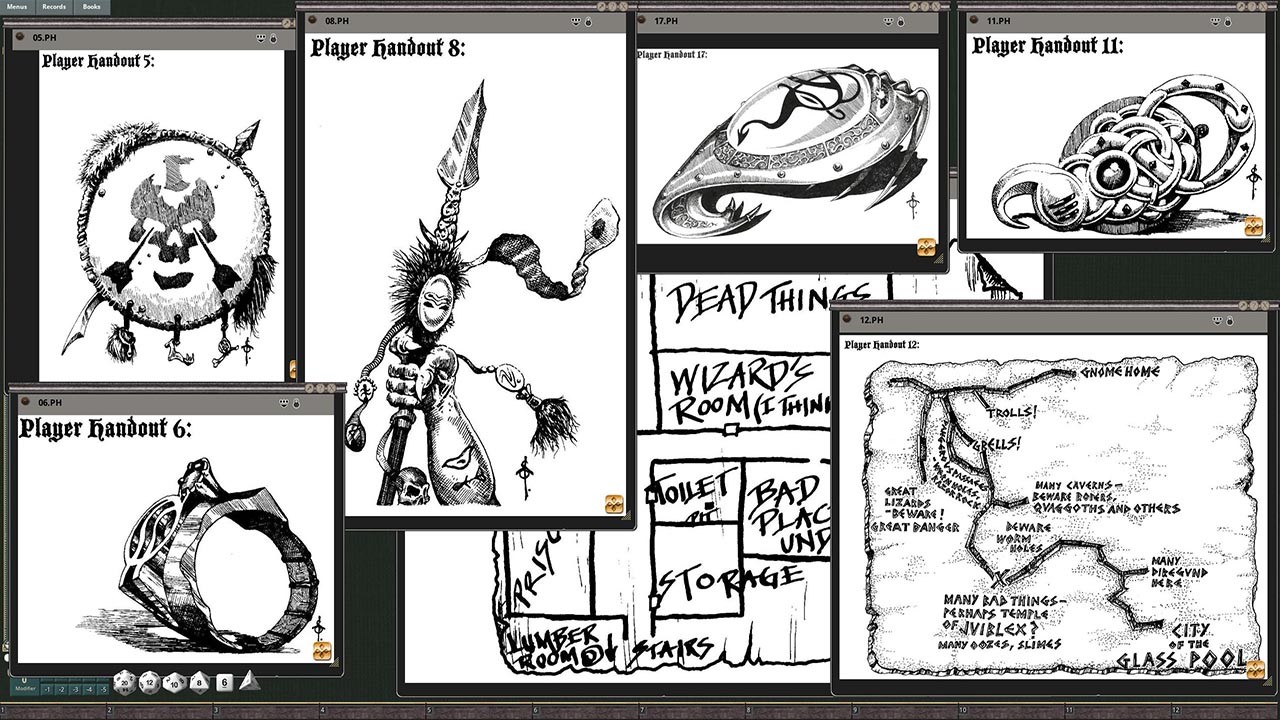This screenshot has height=720, width=1280.
Task: Toggle player visibility eye on 05.PH title bar
Action: point(260,37)
